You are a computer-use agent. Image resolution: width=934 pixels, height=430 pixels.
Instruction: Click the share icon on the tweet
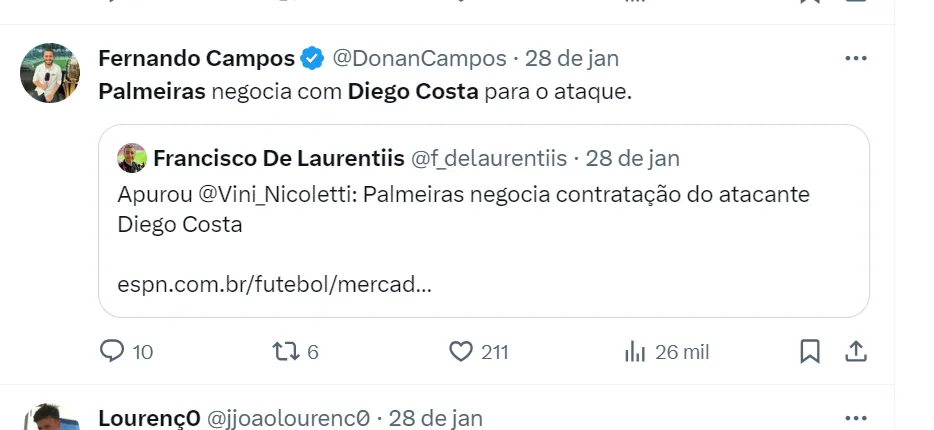856,351
